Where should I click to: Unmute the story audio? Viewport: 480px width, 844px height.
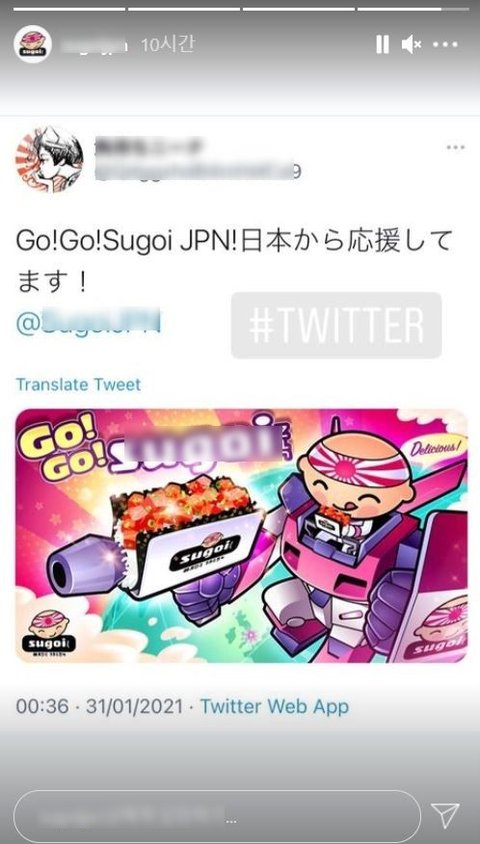pos(412,45)
